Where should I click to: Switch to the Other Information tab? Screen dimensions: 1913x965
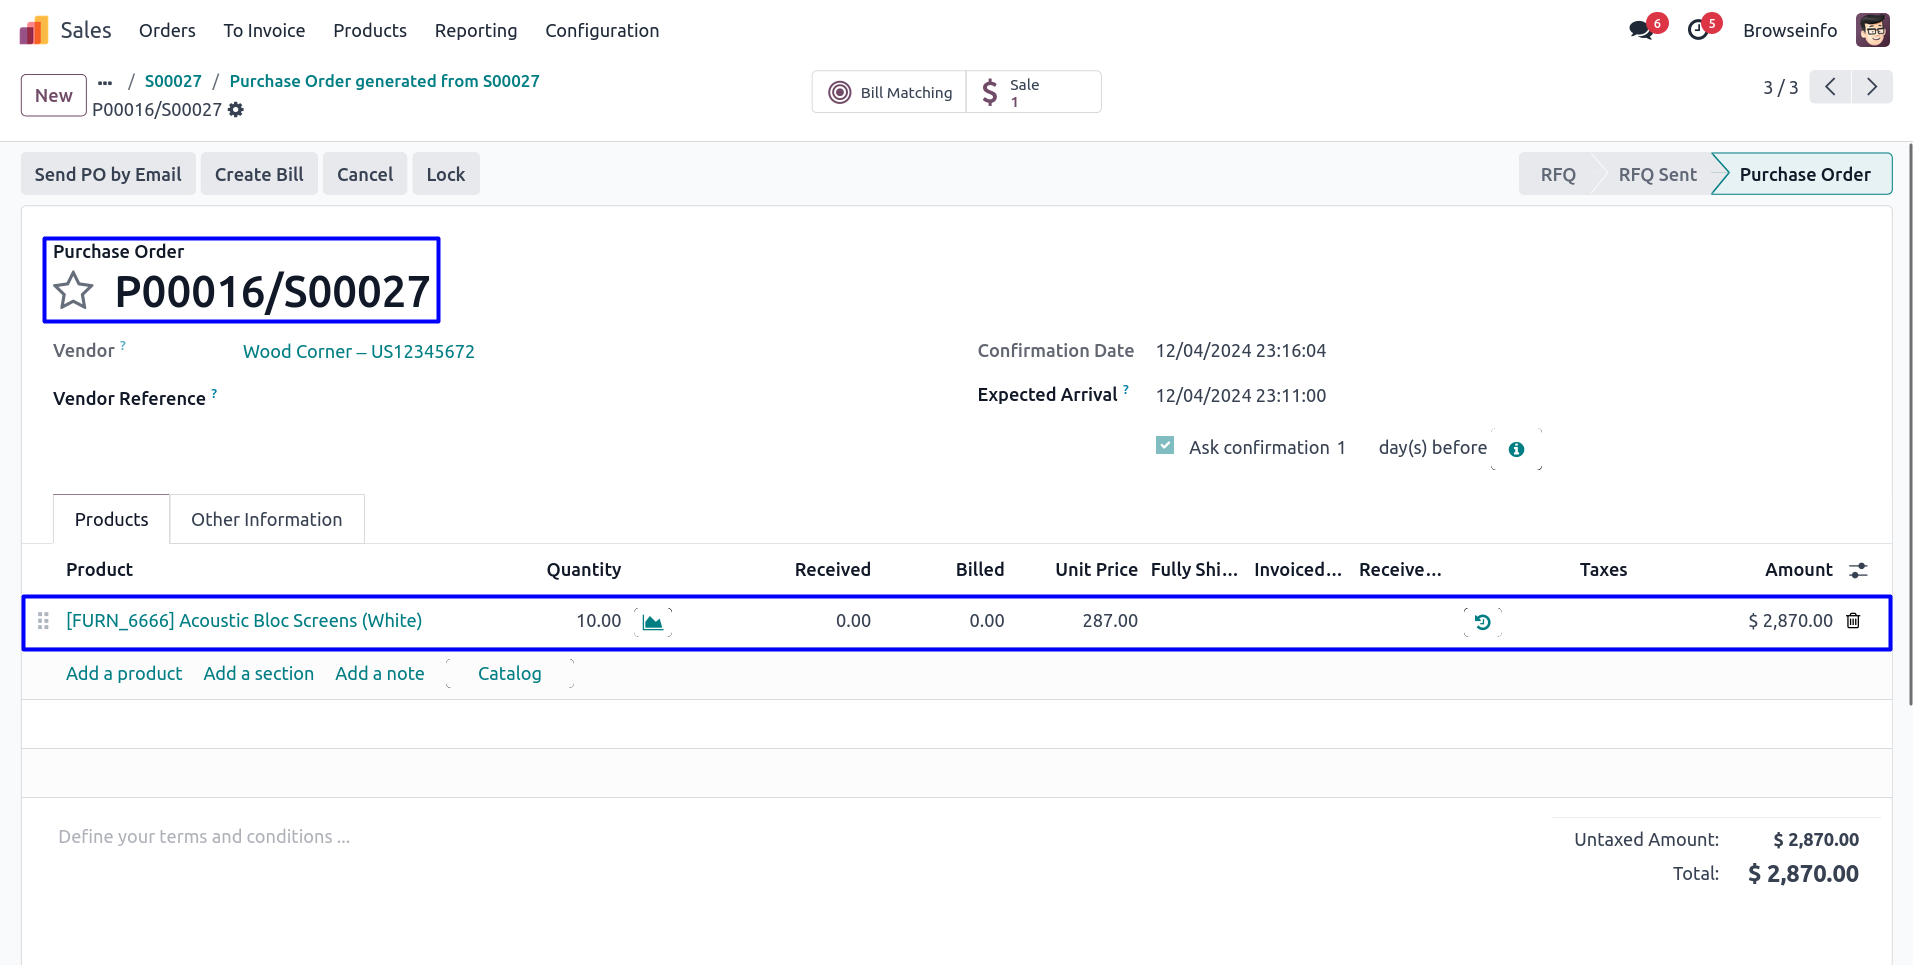click(266, 520)
